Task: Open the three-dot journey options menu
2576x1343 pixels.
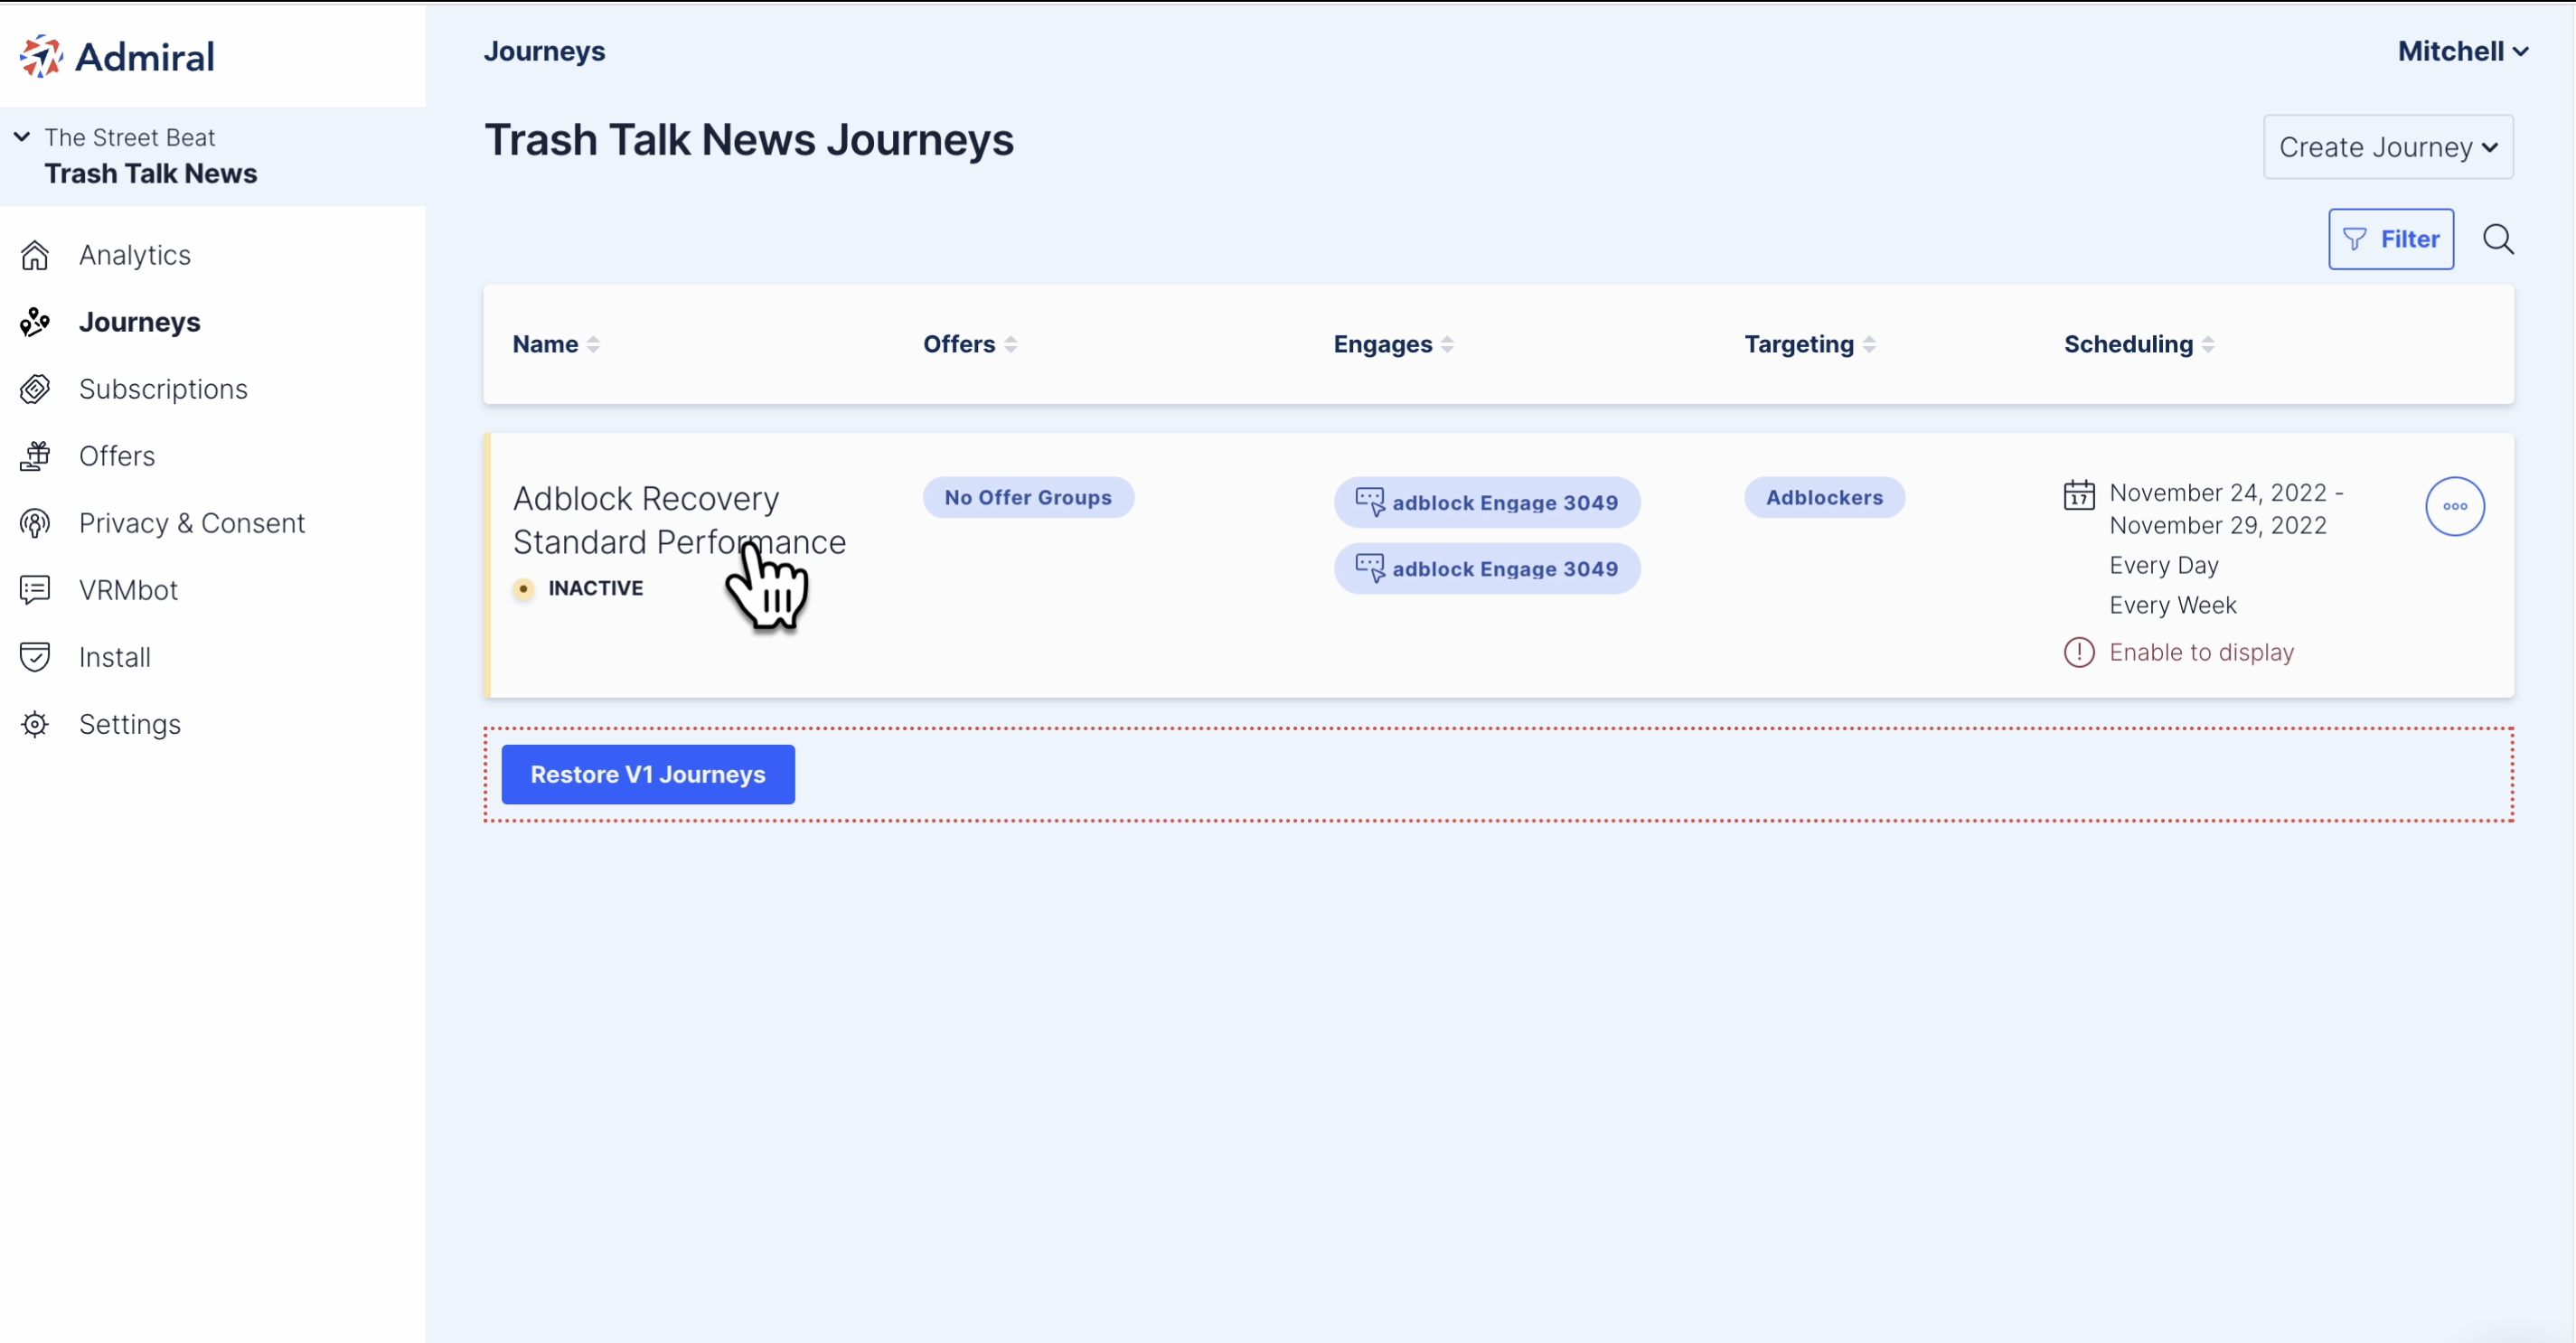Action: point(2455,506)
